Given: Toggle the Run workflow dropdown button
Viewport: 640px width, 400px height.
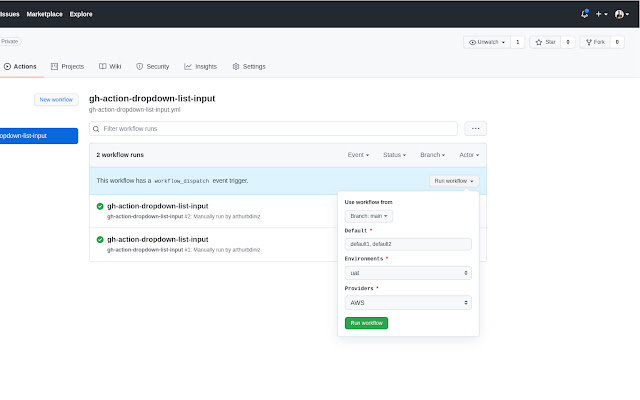Looking at the screenshot, I should tap(454, 181).
